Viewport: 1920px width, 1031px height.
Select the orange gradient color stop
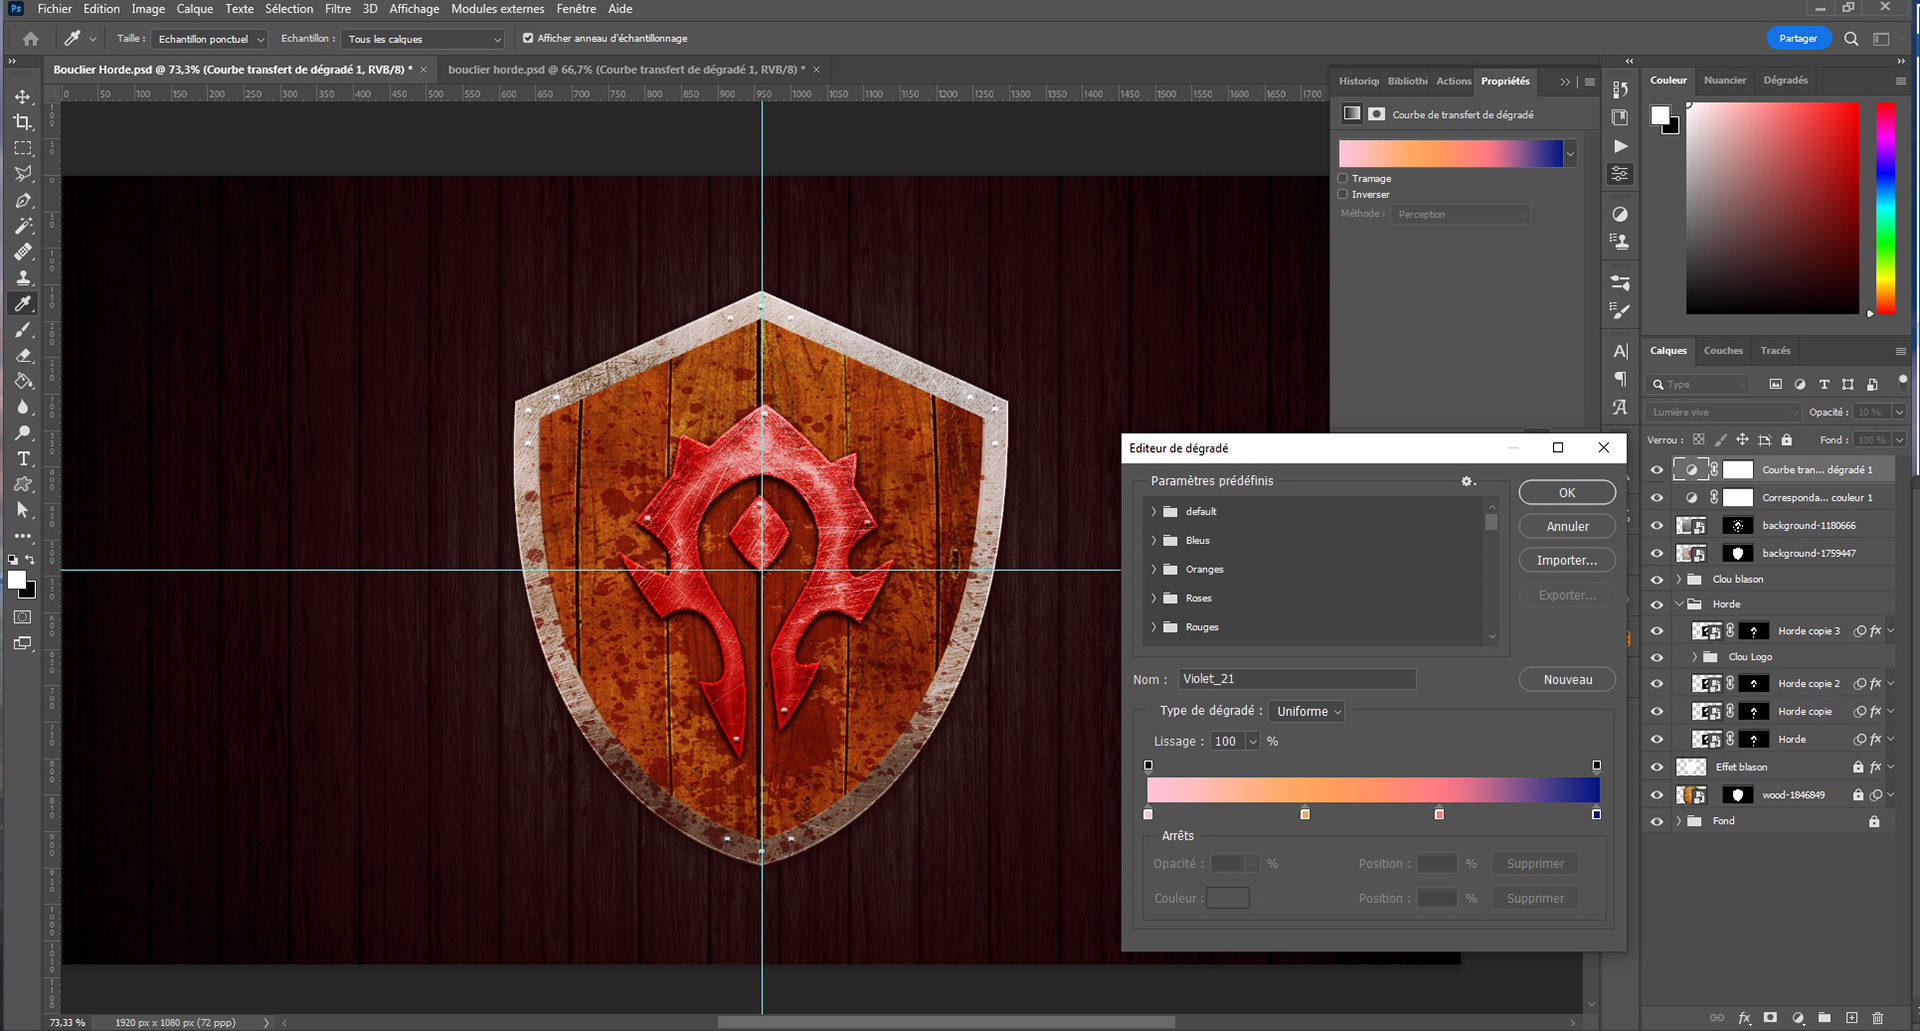coord(1305,814)
